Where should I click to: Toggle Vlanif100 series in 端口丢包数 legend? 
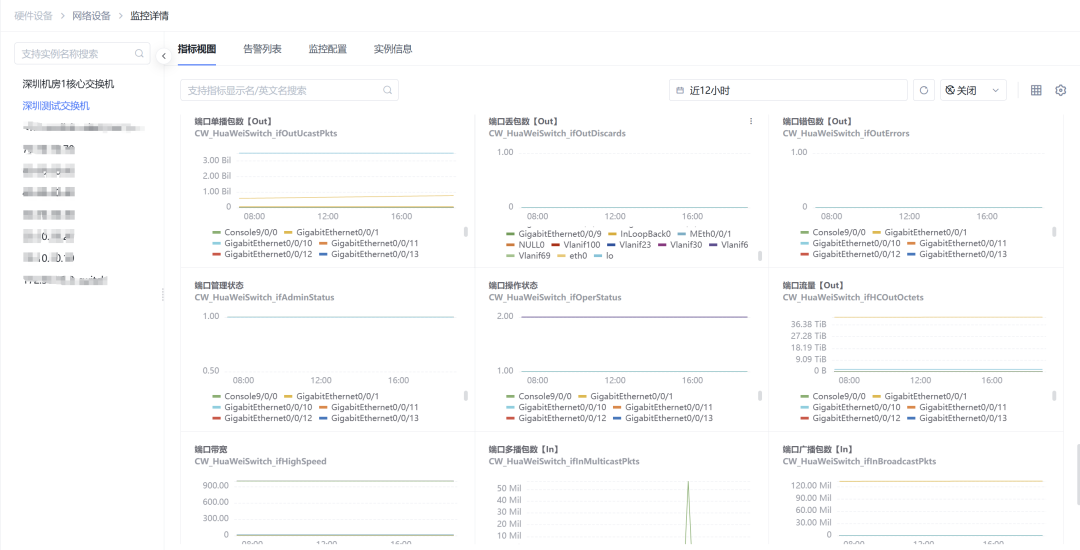click(576, 244)
